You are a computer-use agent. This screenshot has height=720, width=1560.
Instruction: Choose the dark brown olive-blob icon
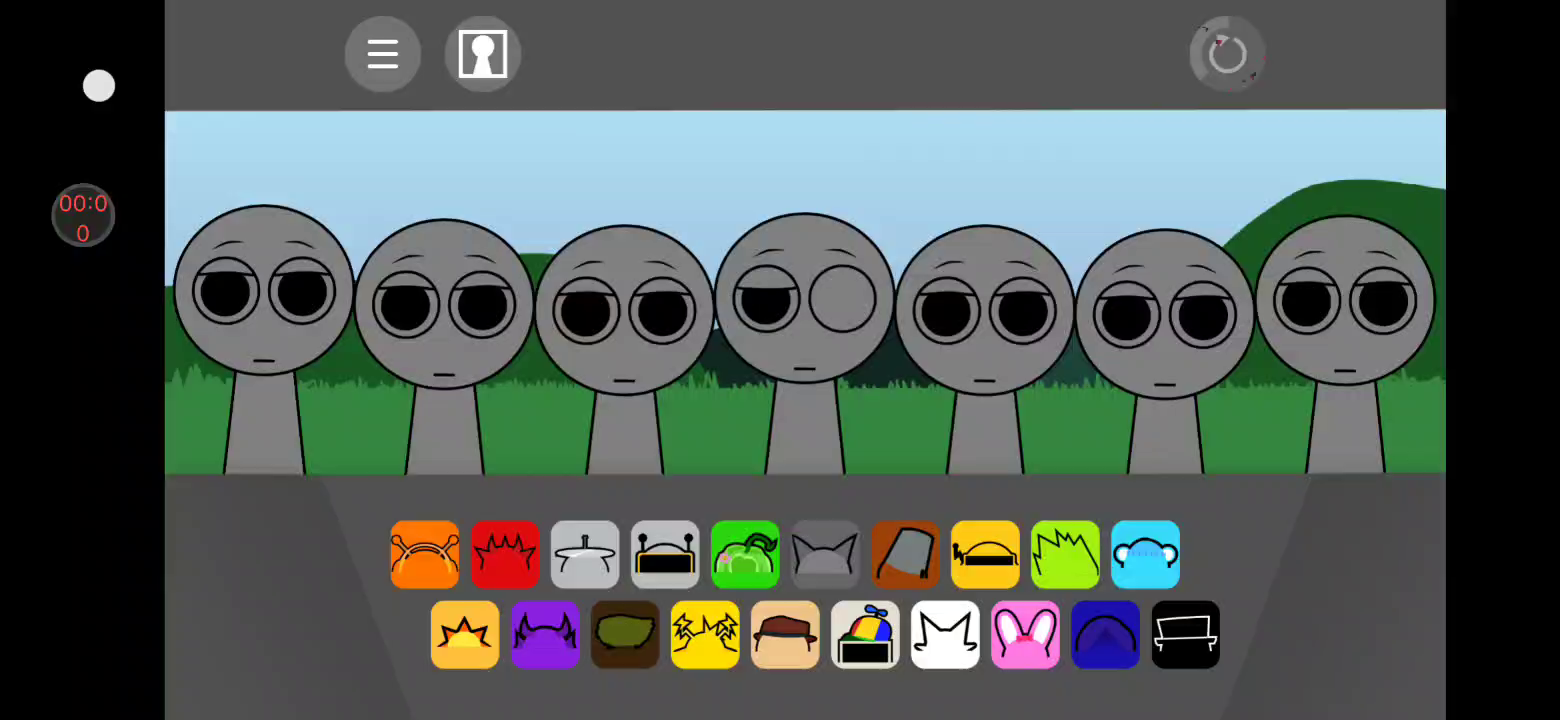pyautogui.click(x=625, y=635)
